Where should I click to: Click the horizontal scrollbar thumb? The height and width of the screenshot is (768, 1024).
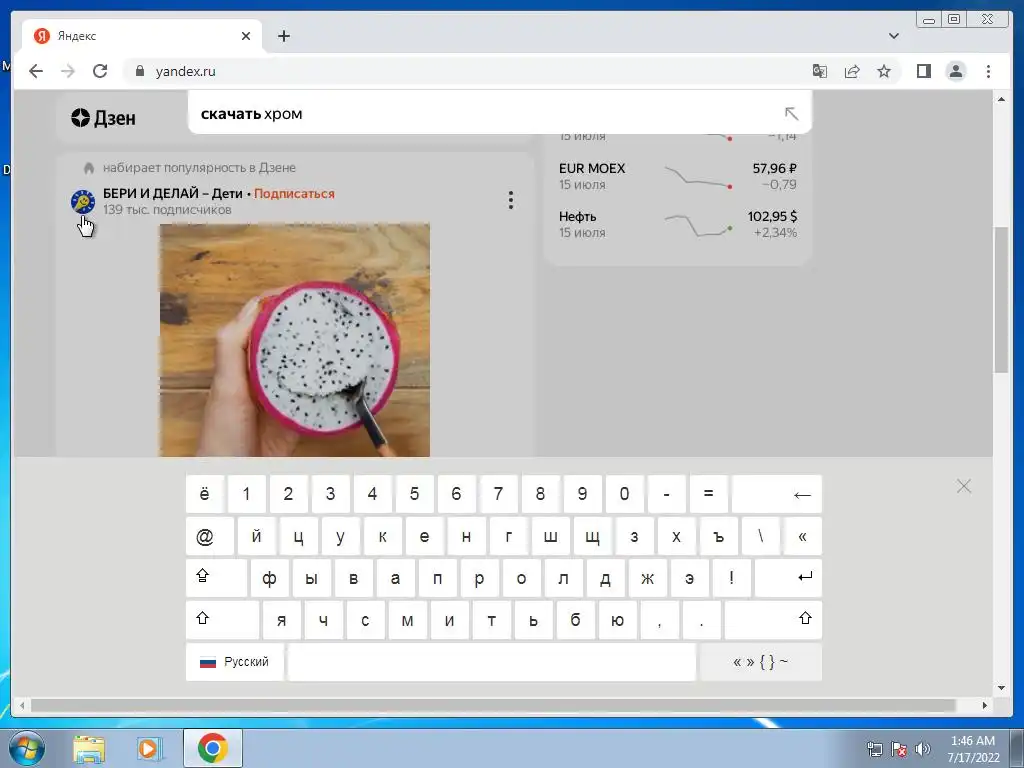click(x=493, y=705)
